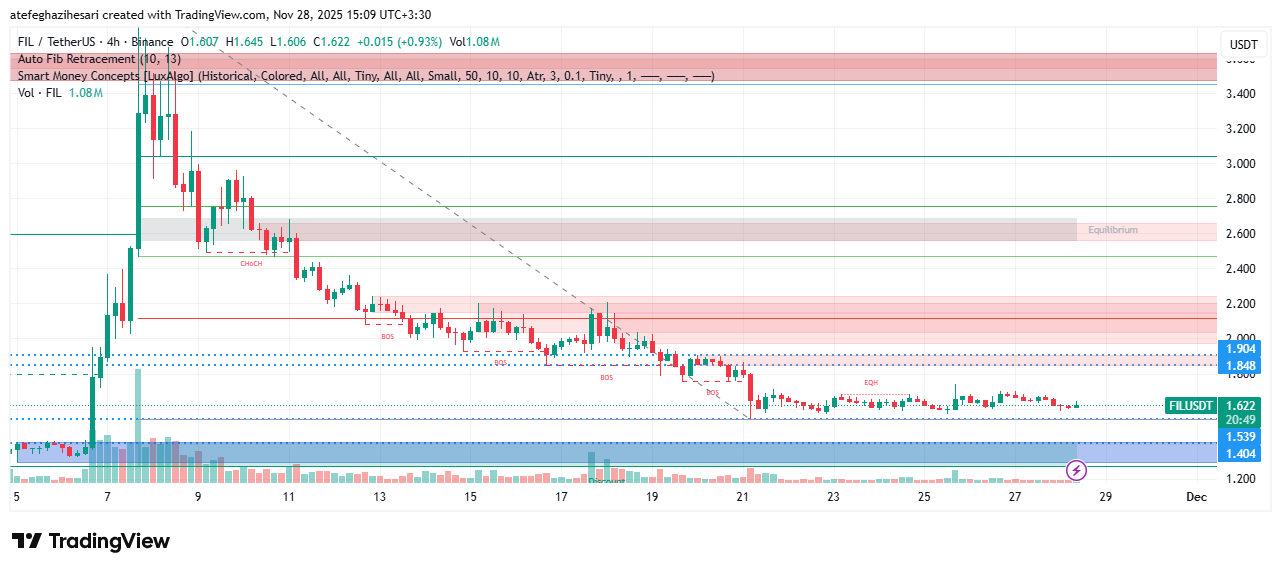Click the Equilibrium zone label
This screenshot has height=571, width=1281.
[1113, 230]
